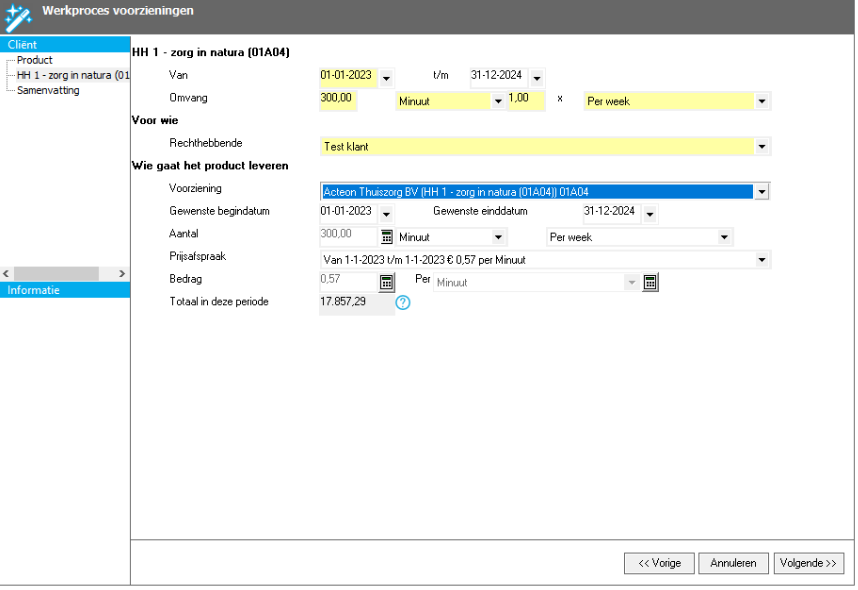The height and width of the screenshot is (590, 858).
Task: Select HH 1 - zorg in natura tree item
Action: (70, 75)
